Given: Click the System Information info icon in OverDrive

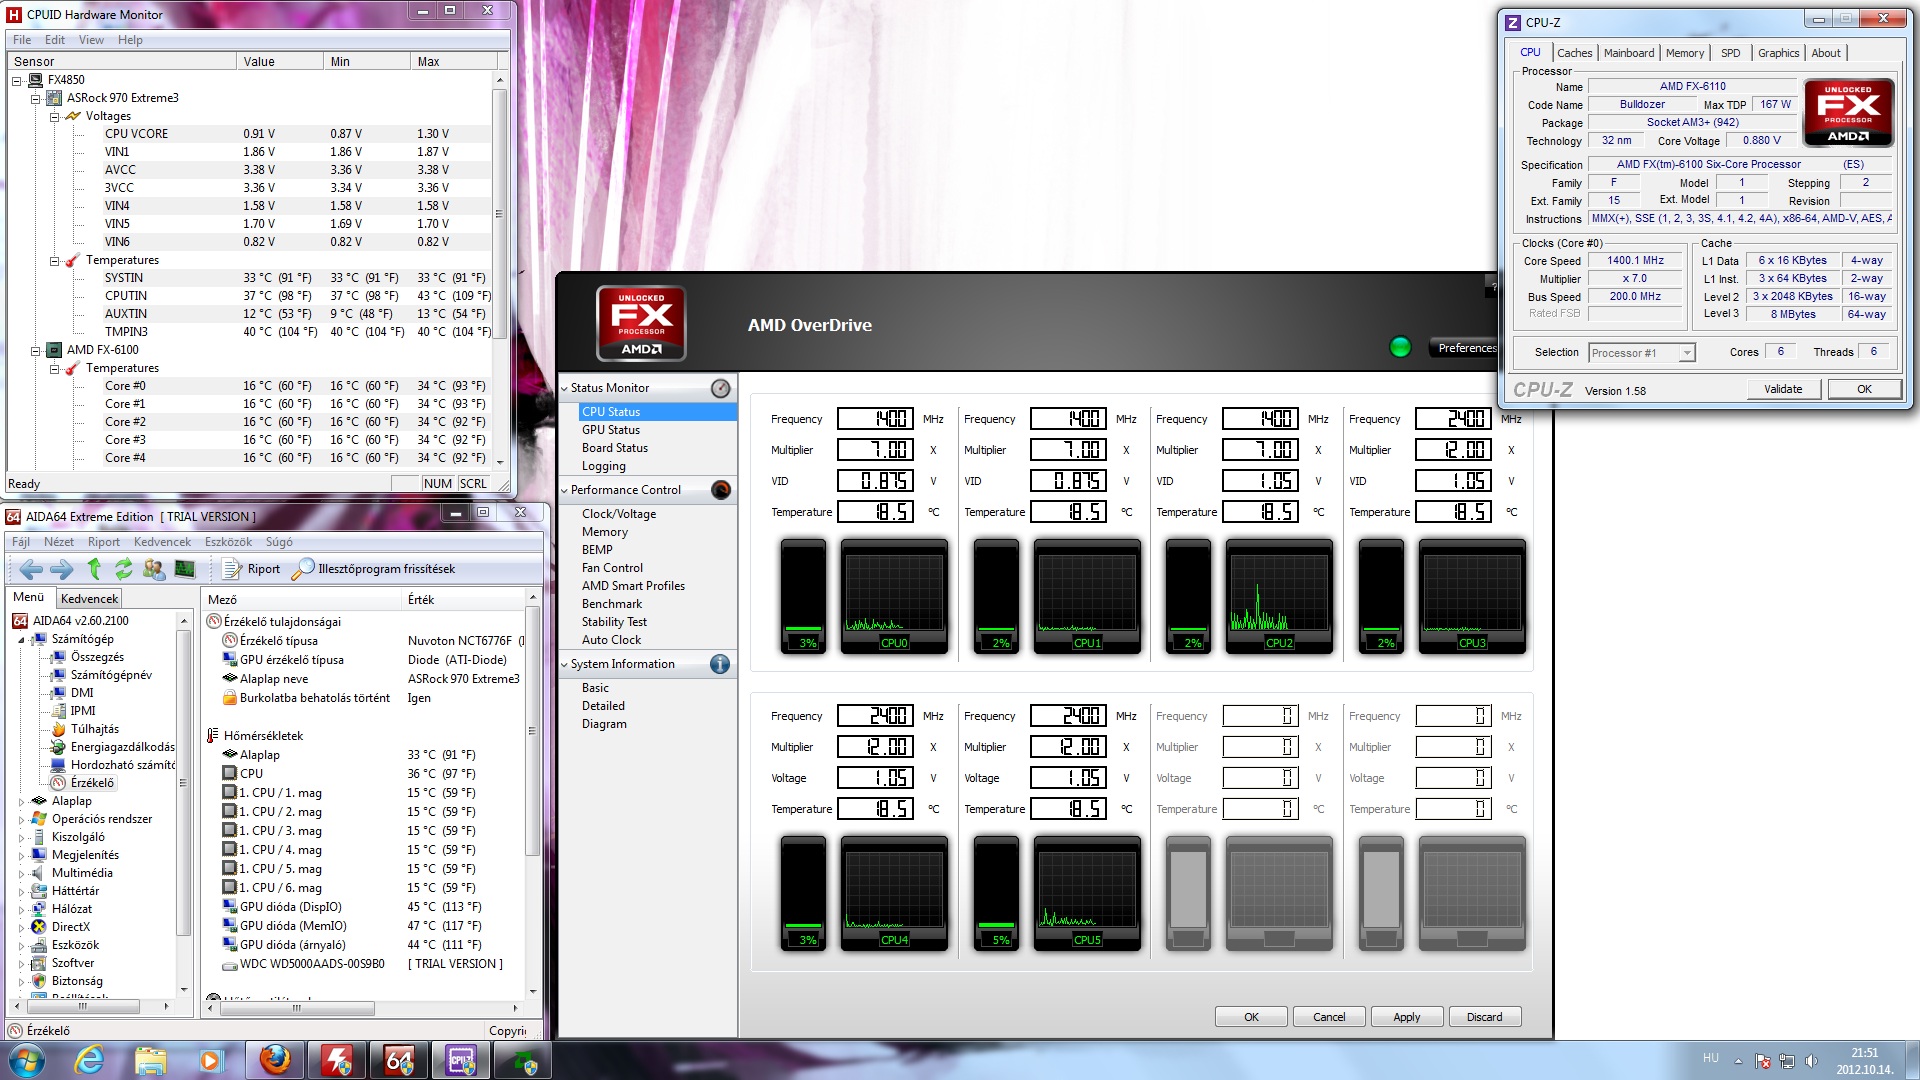Looking at the screenshot, I should [x=720, y=664].
